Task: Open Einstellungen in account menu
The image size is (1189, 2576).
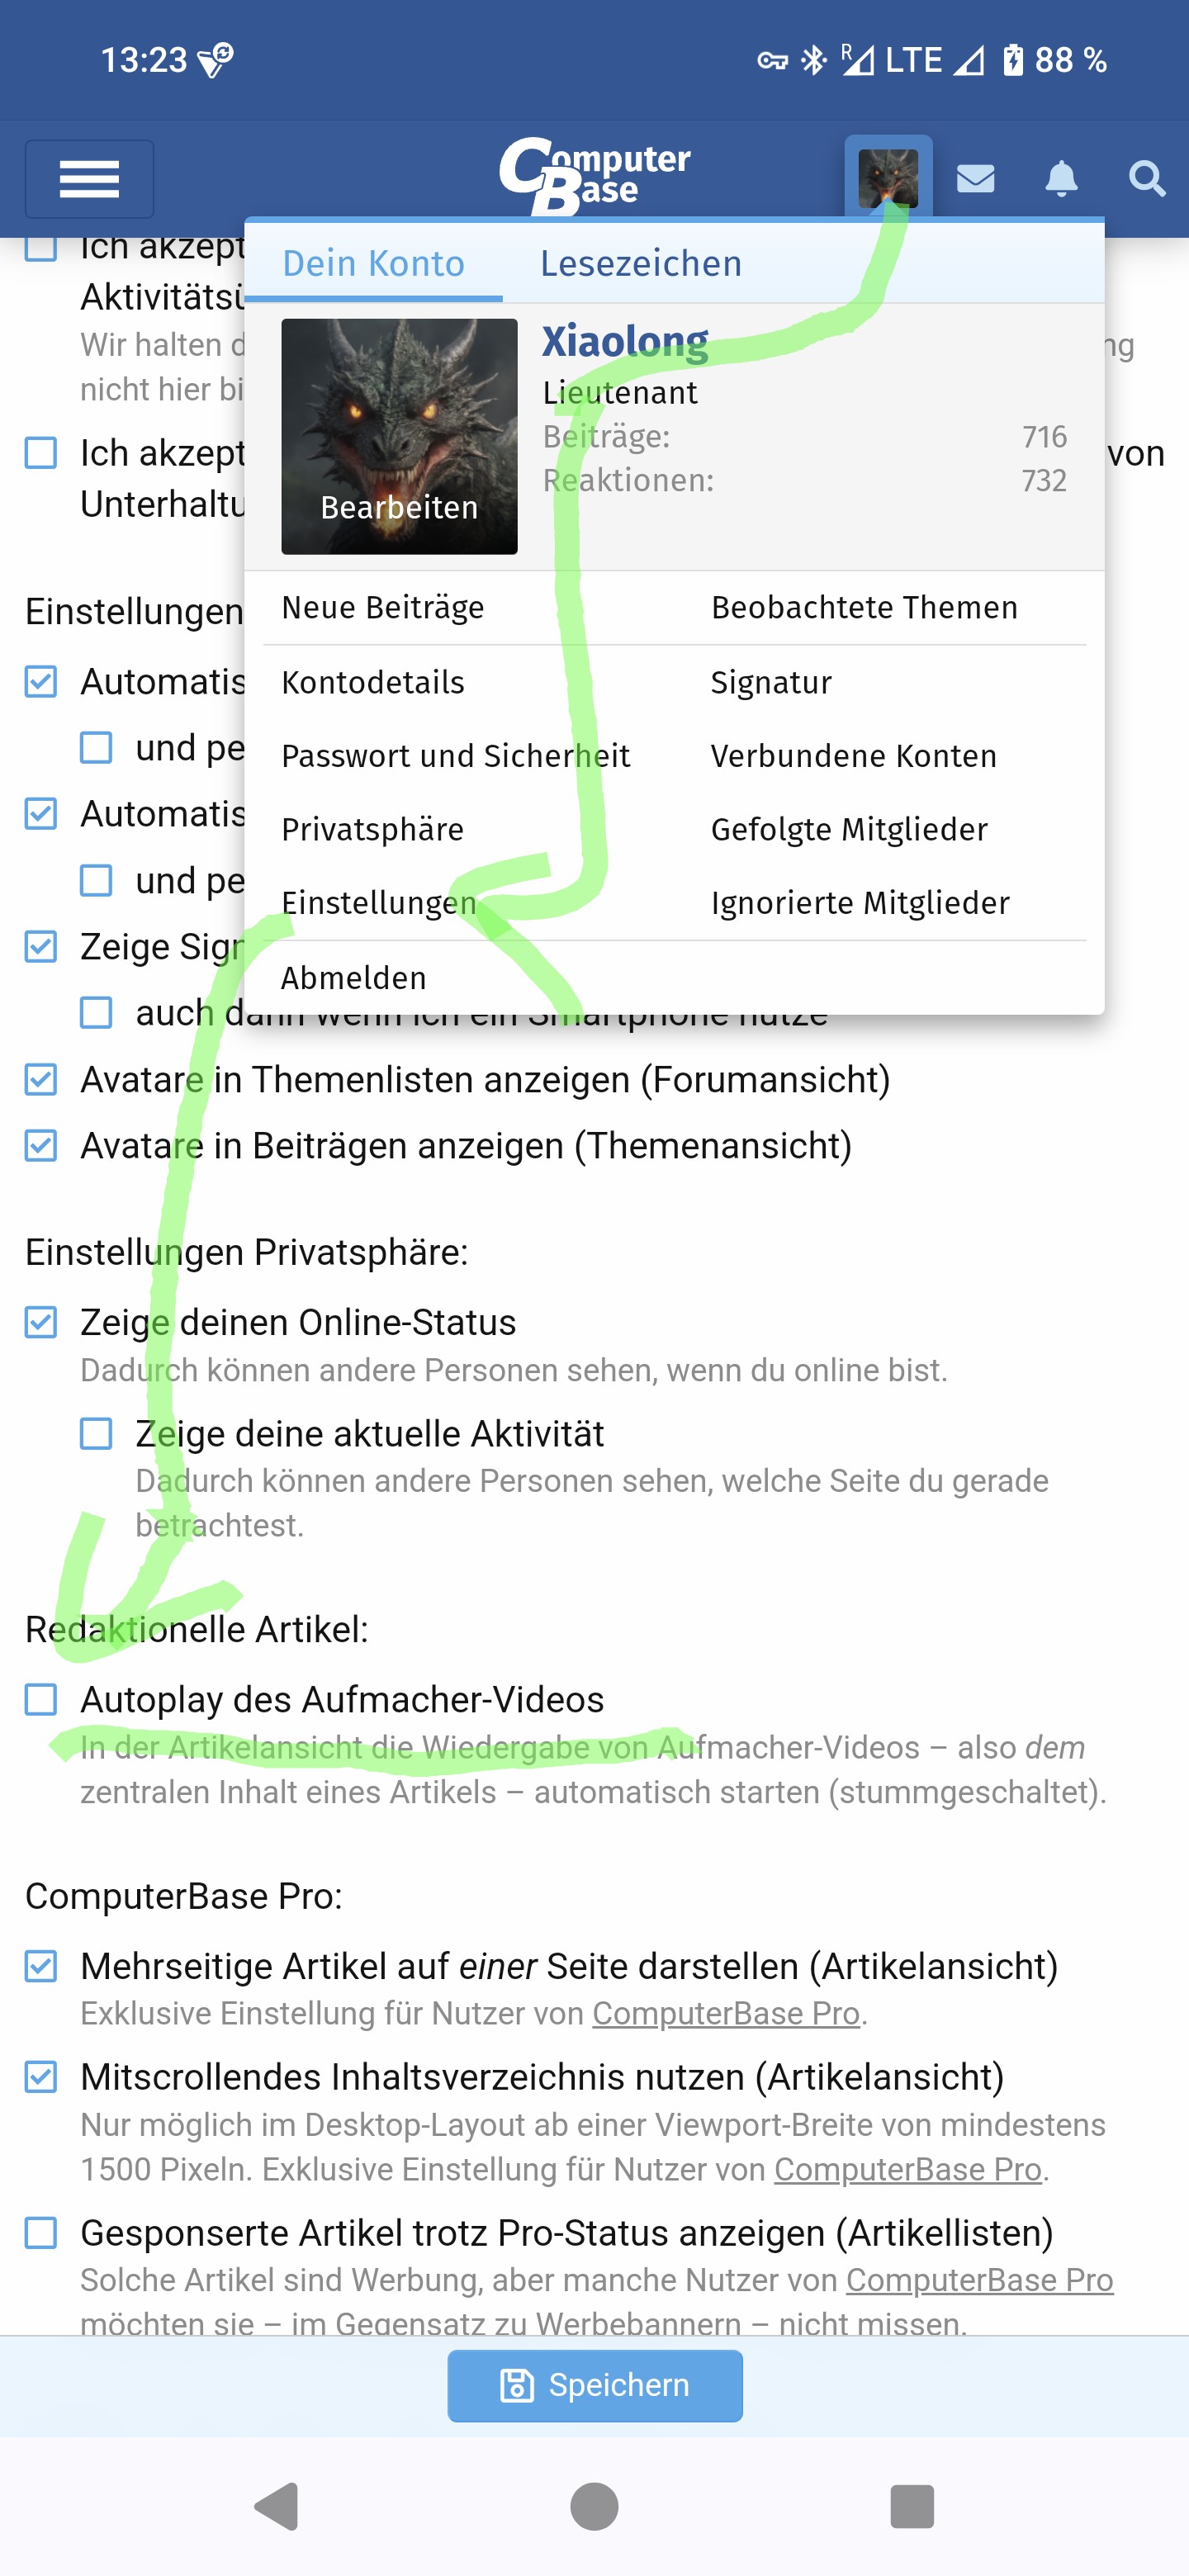Action: (379, 902)
